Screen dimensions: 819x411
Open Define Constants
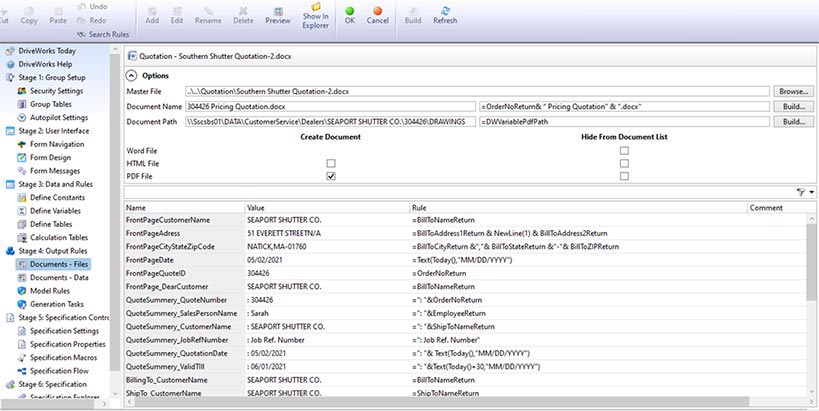tap(57, 197)
